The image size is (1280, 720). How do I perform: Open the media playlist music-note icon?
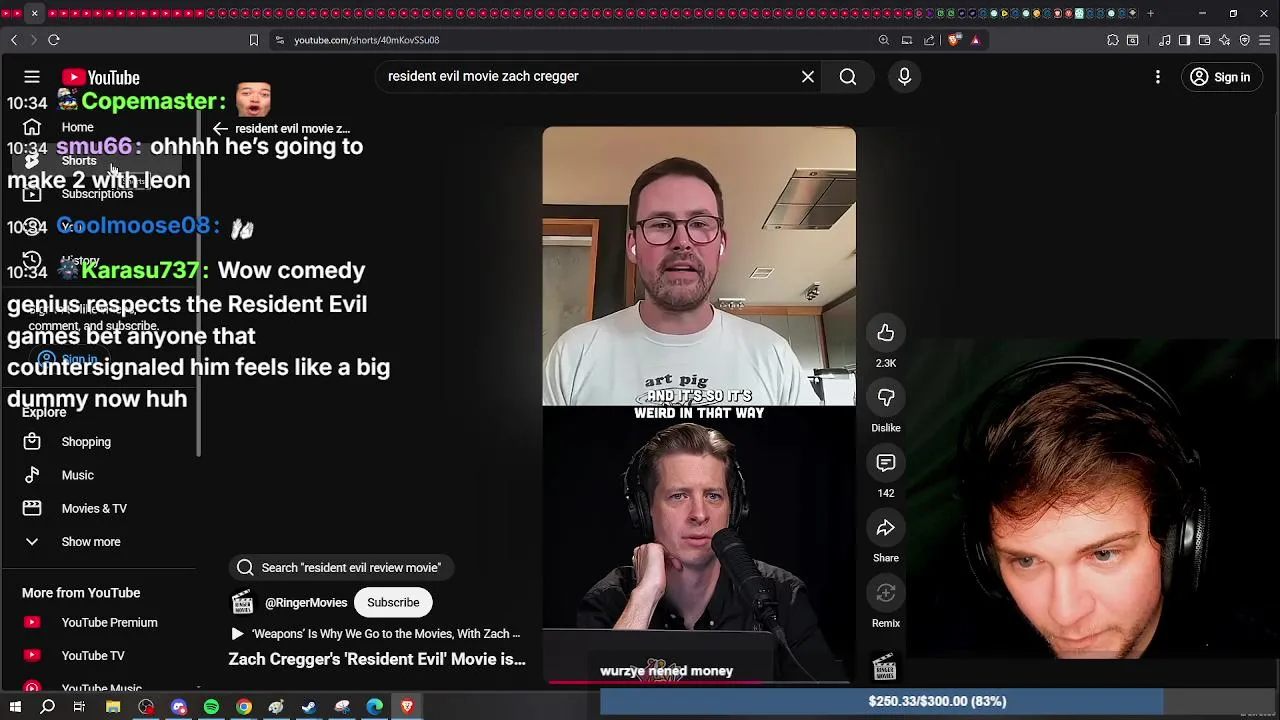pos(1165,40)
